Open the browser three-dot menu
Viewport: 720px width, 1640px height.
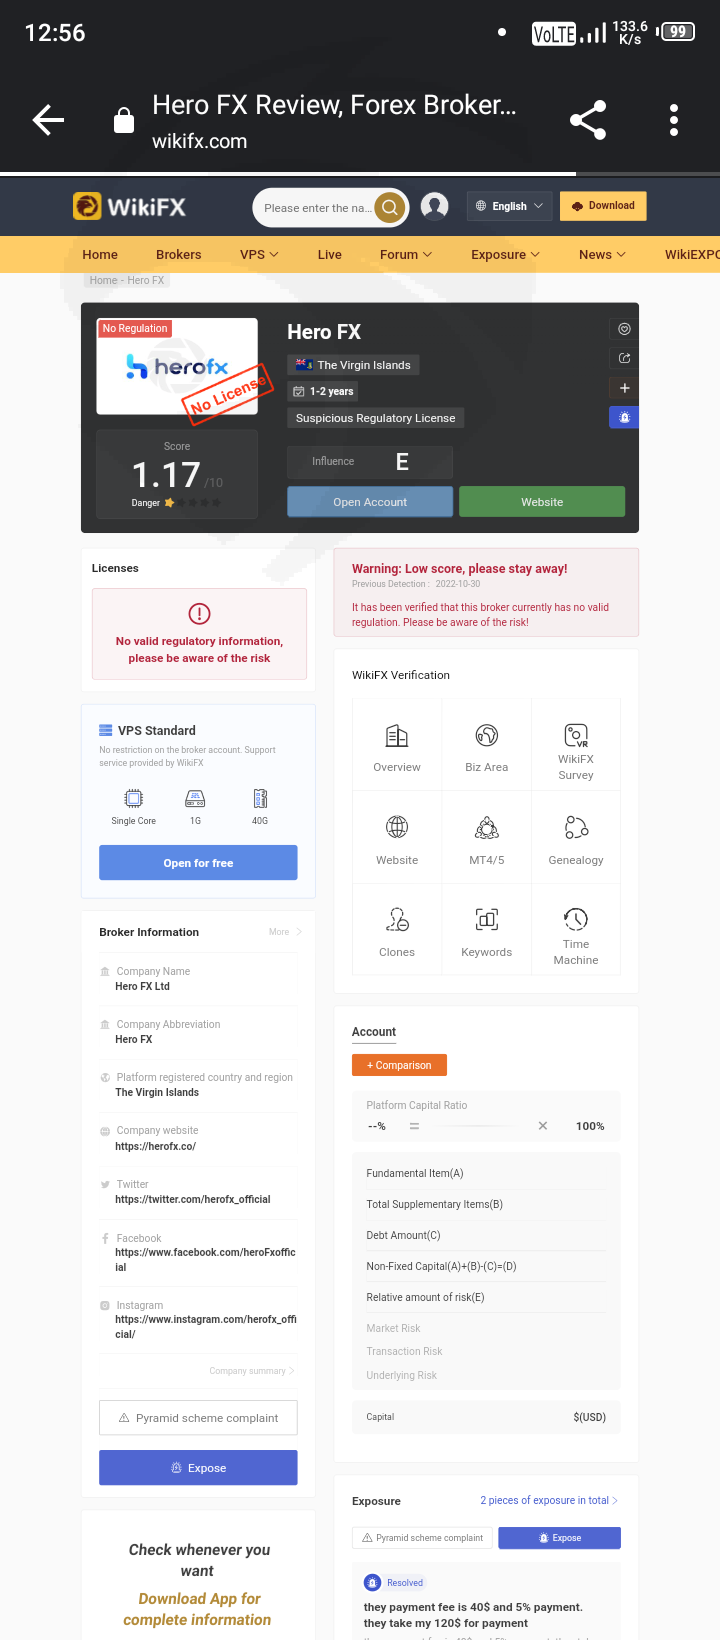coord(674,120)
